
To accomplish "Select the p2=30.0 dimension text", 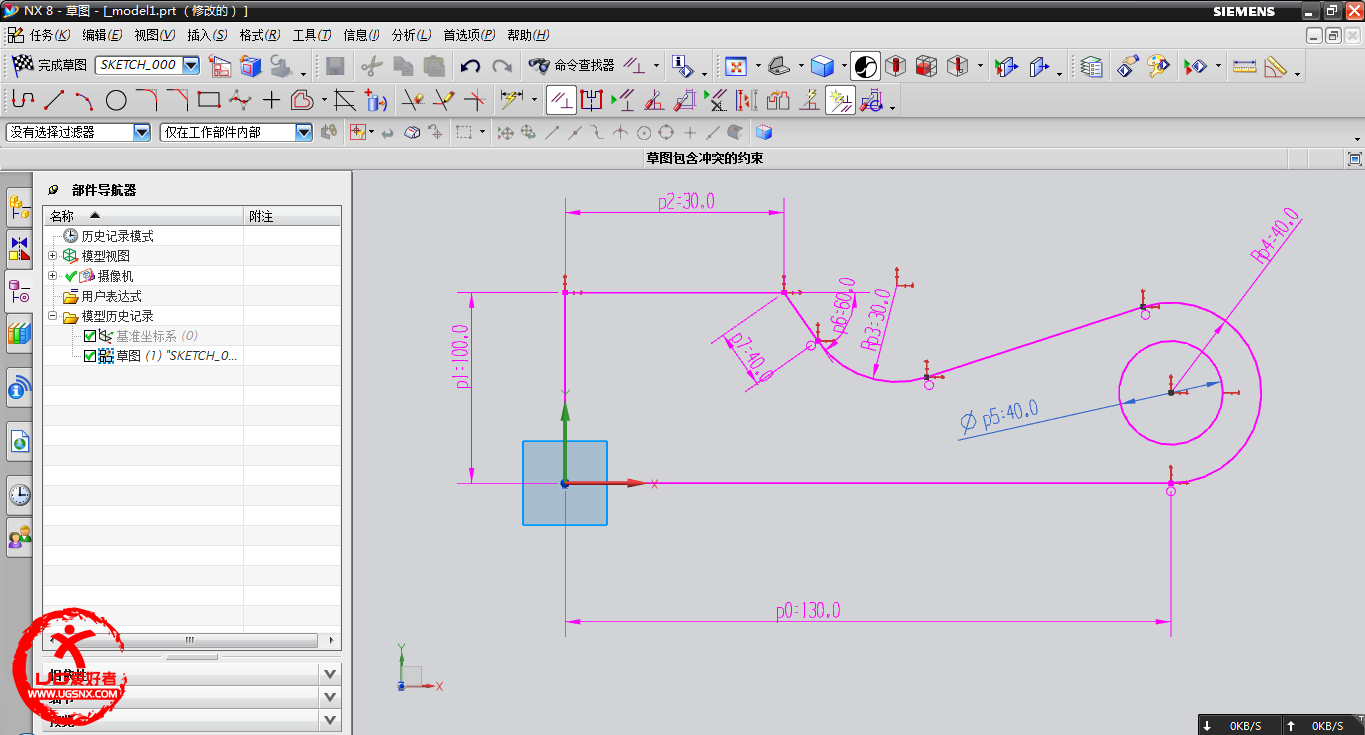I will click(686, 202).
